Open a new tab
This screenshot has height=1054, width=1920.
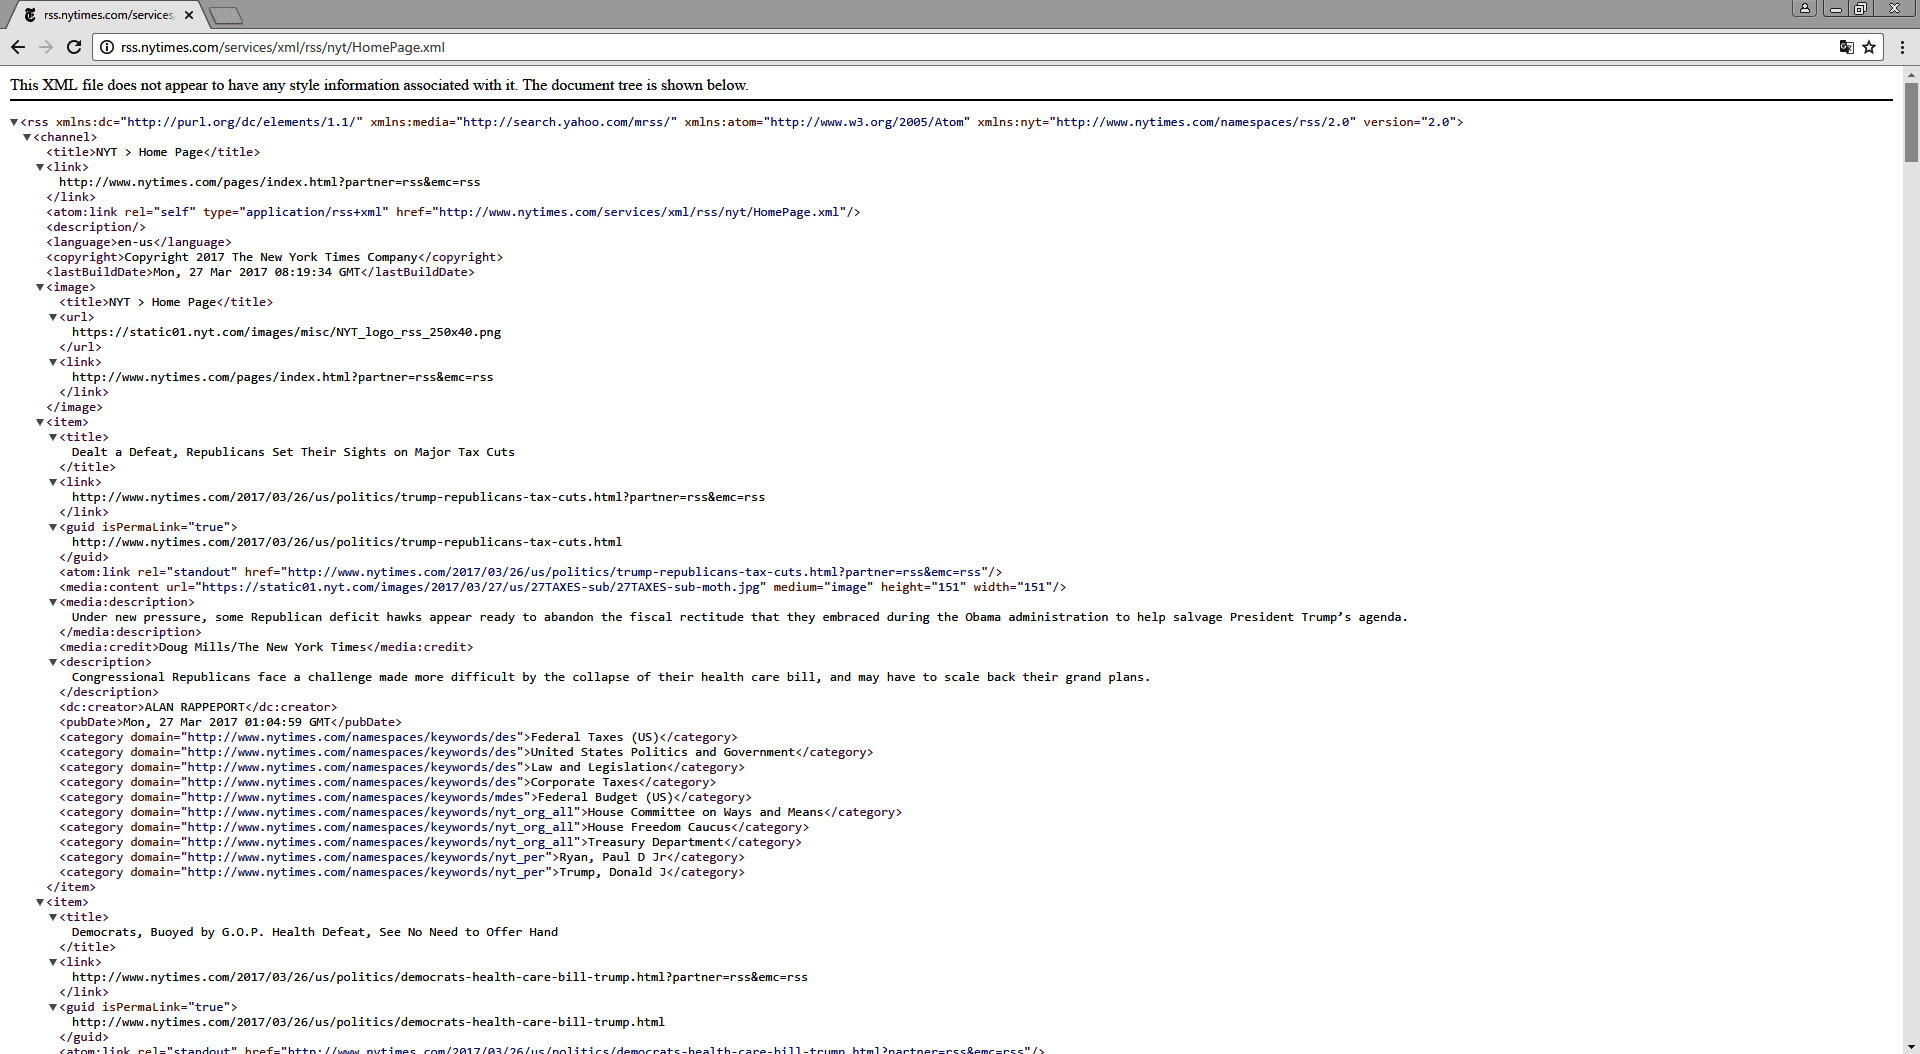coord(226,15)
